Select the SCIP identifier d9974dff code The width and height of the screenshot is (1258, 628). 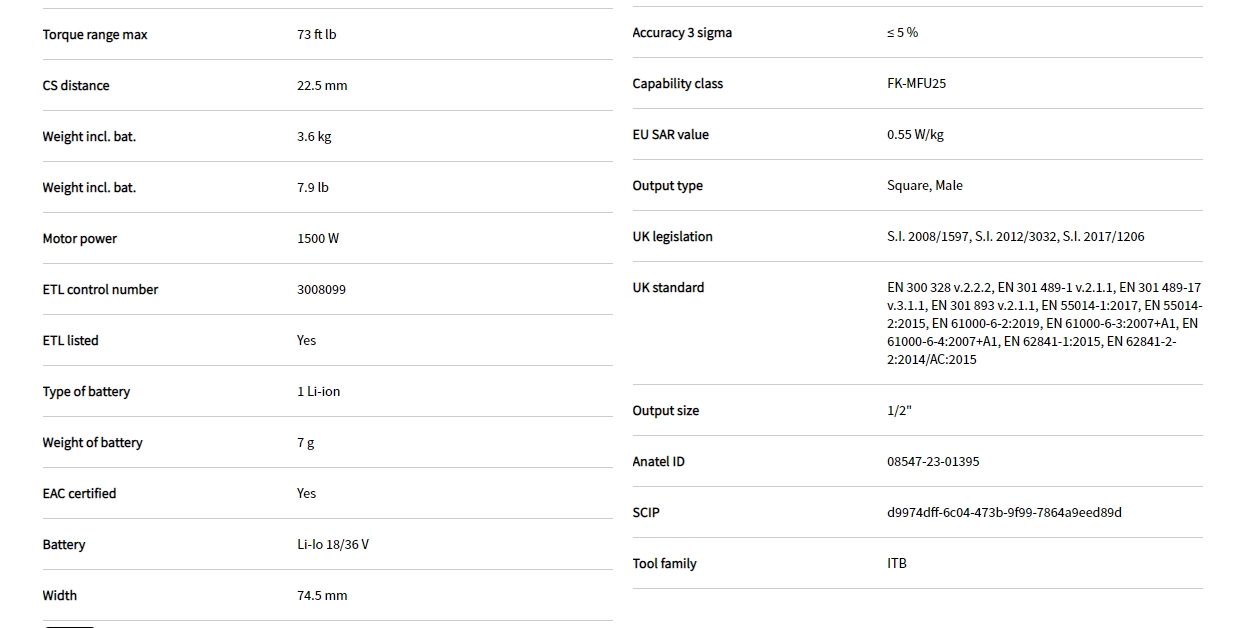point(1004,513)
